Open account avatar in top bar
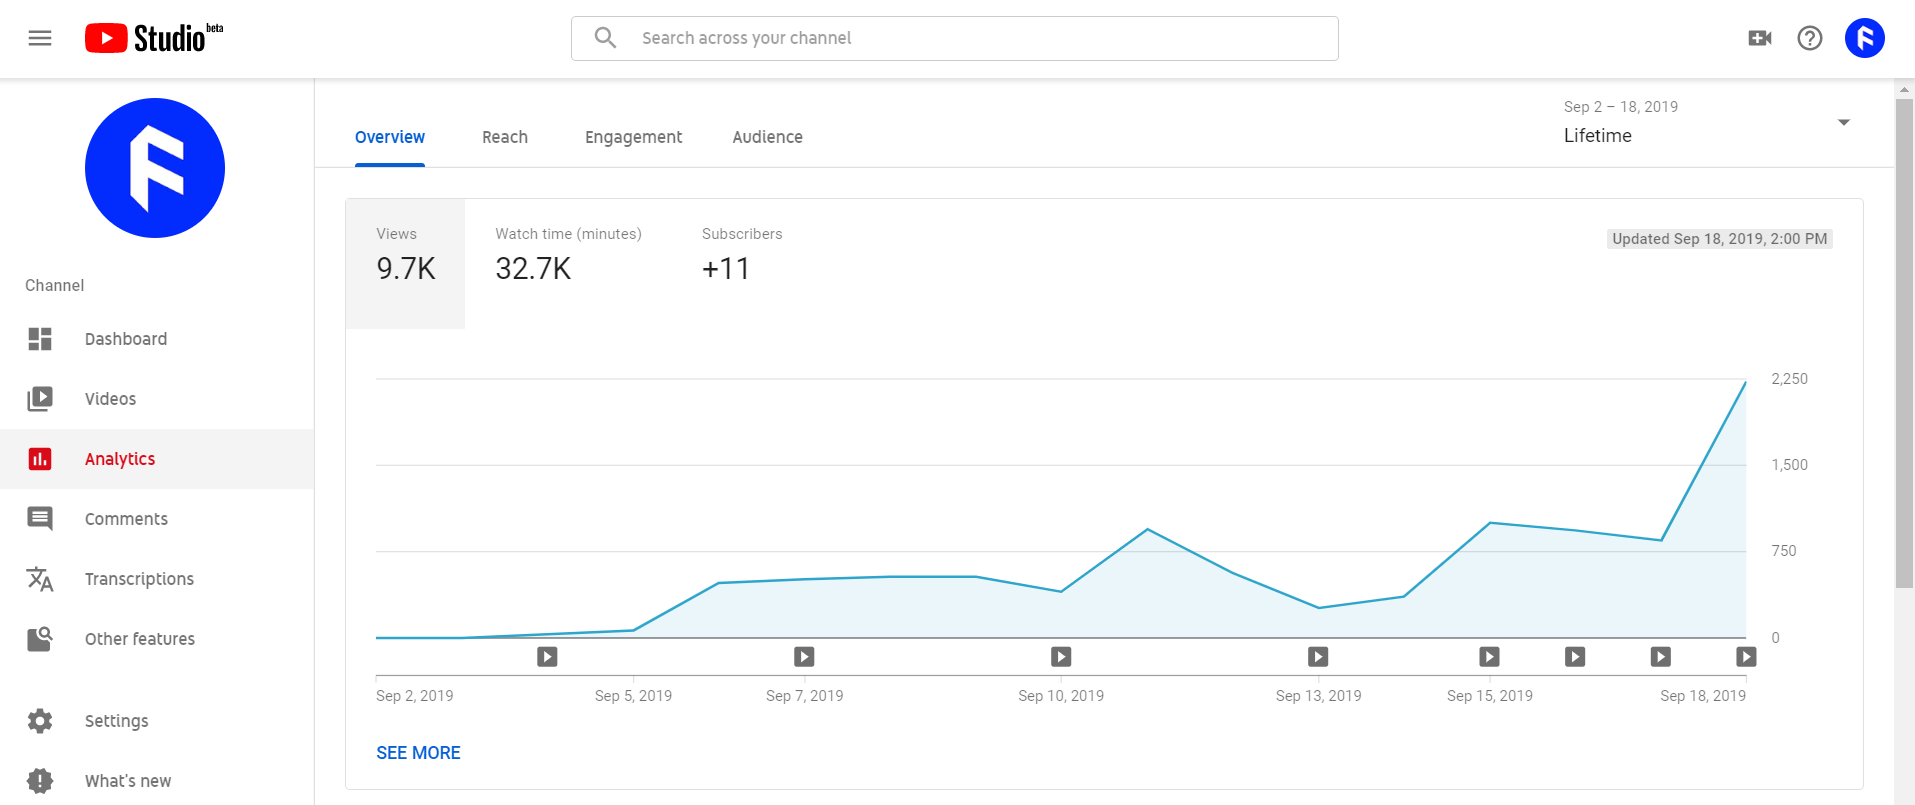 pyautogui.click(x=1864, y=38)
